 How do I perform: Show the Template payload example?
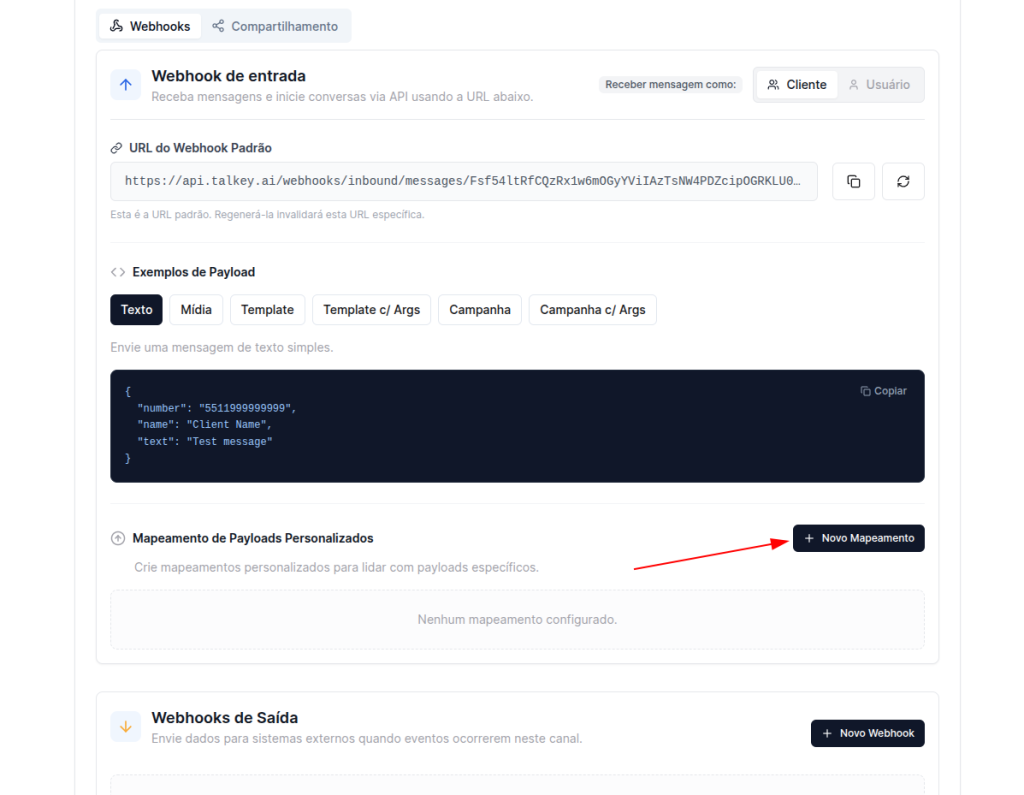click(x=267, y=310)
